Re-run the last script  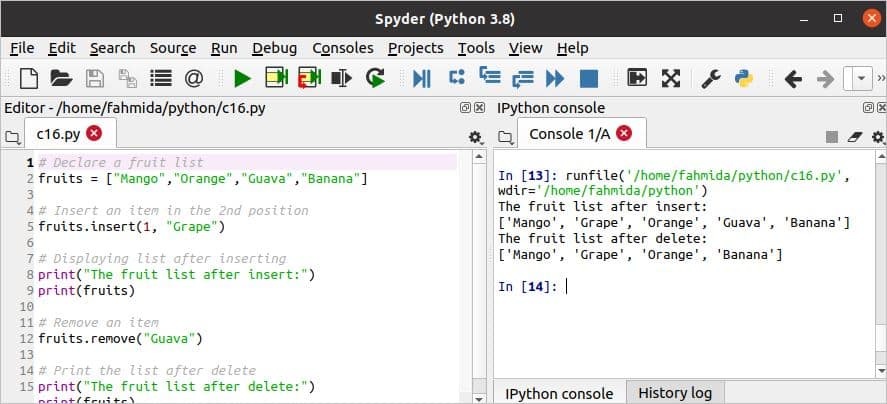pos(375,78)
